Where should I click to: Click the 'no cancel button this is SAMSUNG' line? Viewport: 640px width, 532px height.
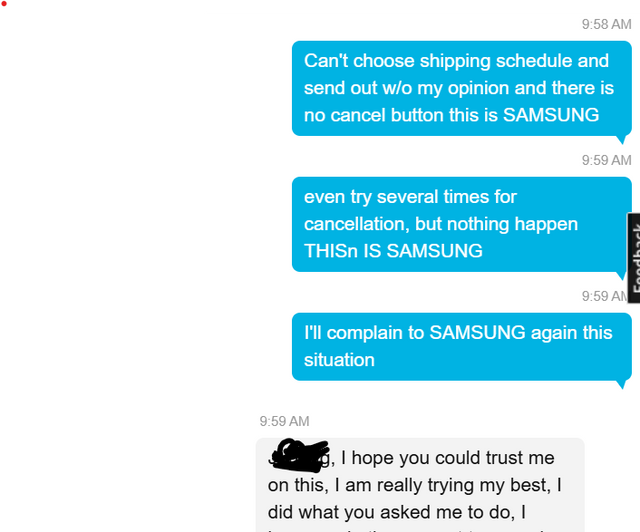click(451, 115)
